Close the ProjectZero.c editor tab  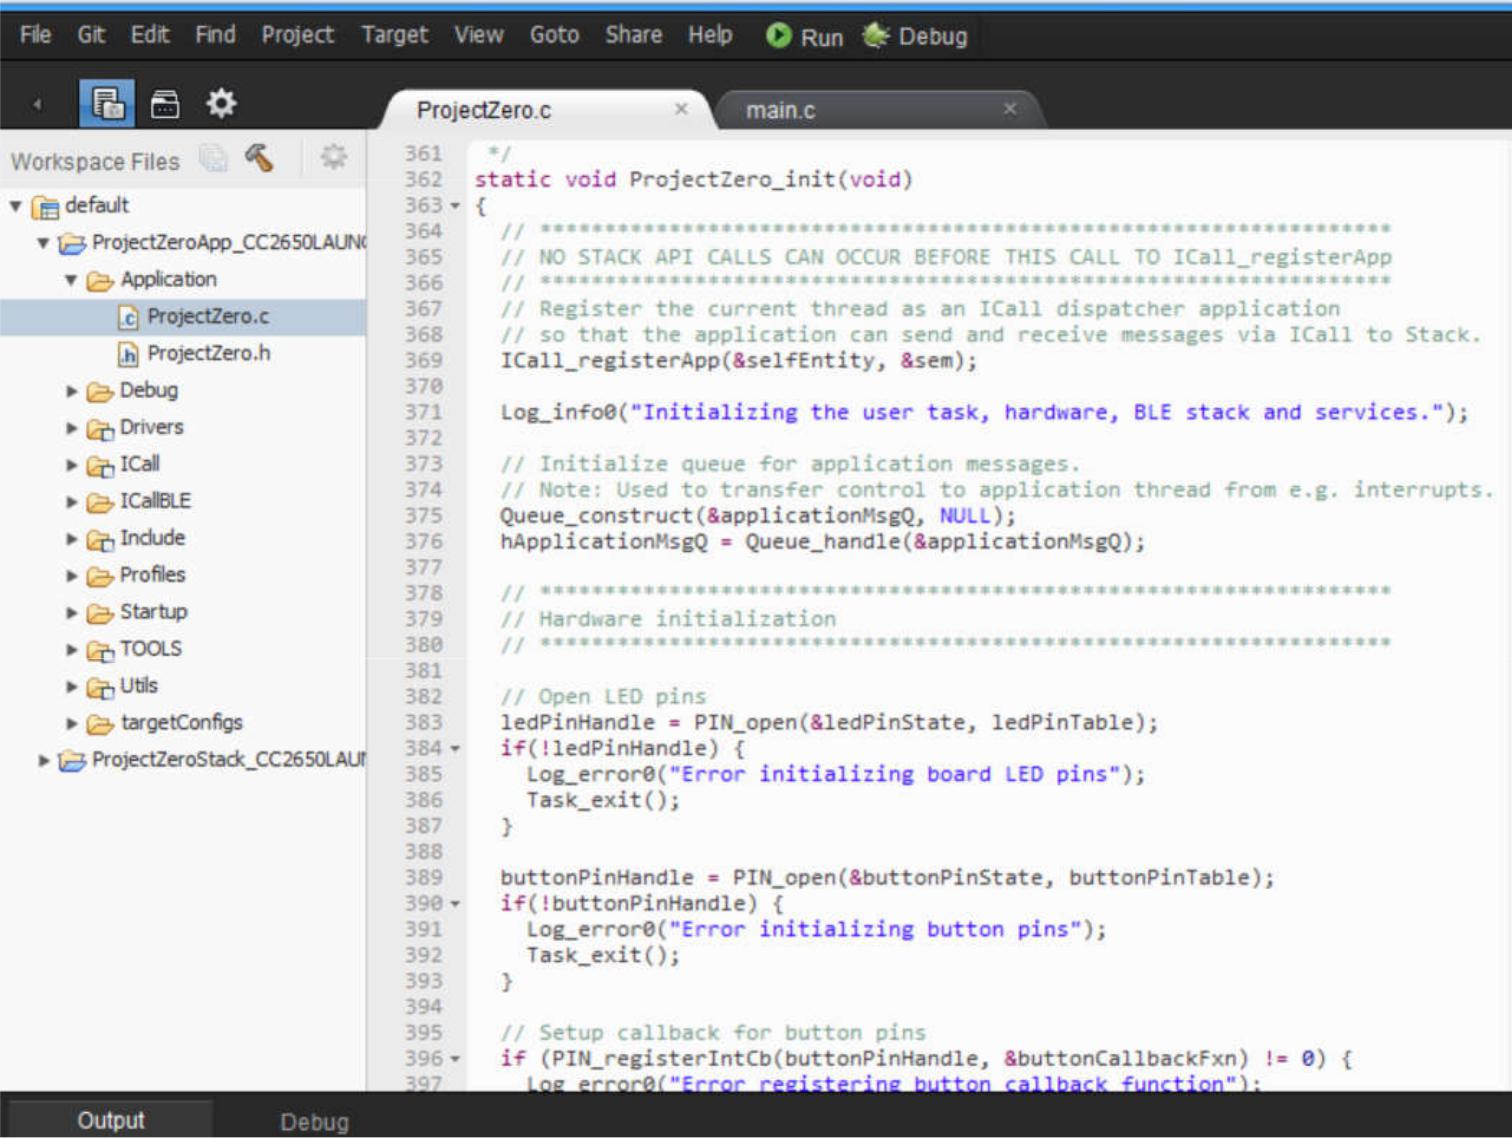point(681,109)
